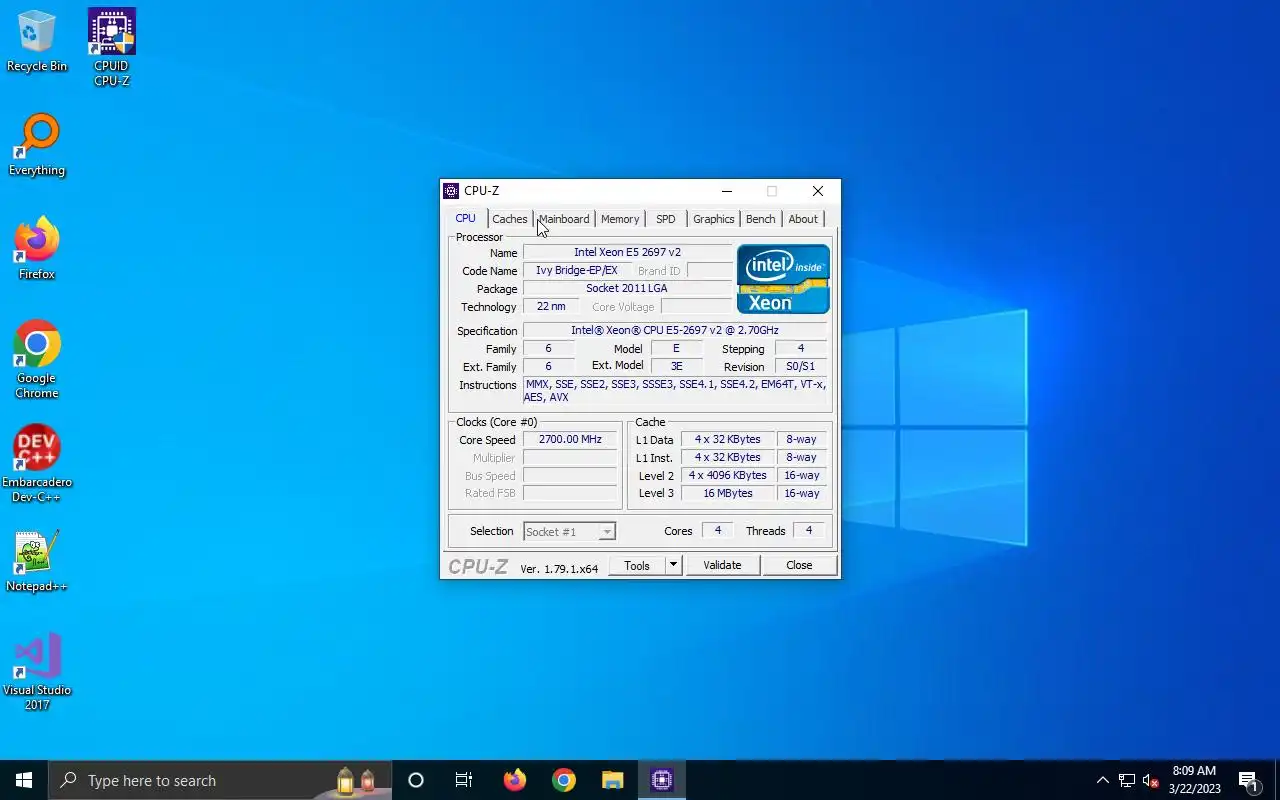Click the Threads count field
1280x800 pixels.
pos(809,530)
